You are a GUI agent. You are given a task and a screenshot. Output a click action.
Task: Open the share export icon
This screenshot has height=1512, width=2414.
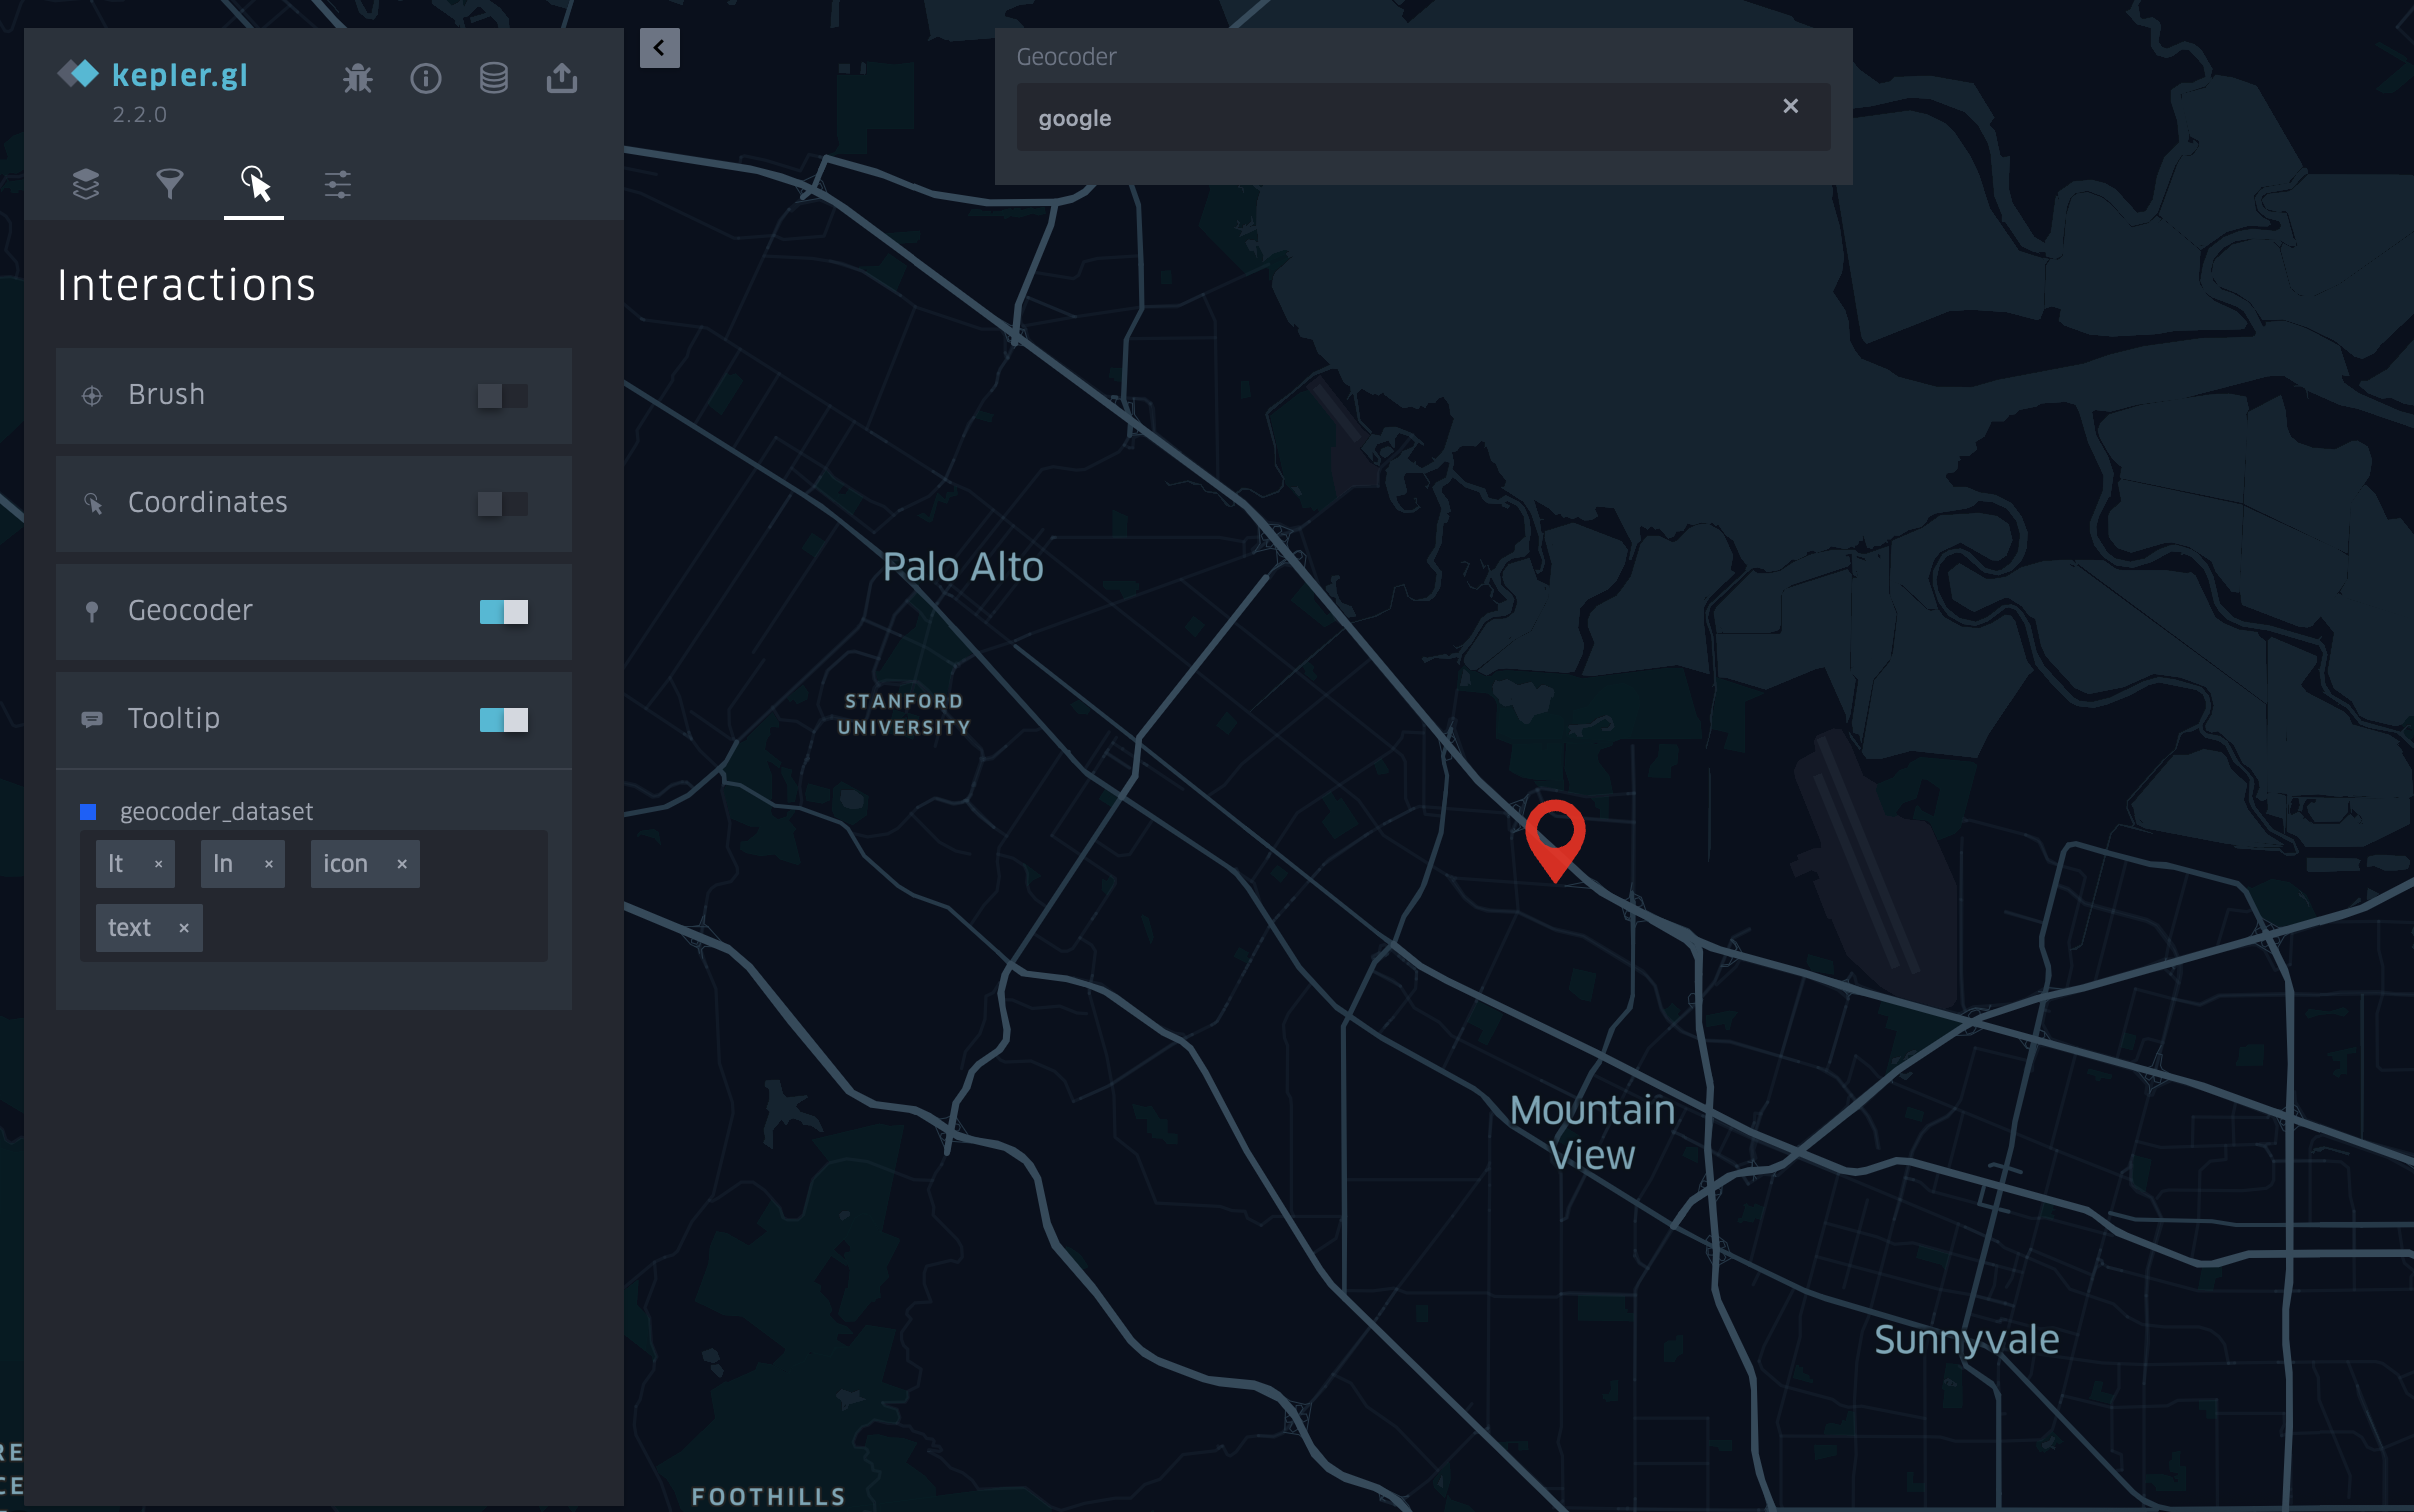[x=561, y=78]
